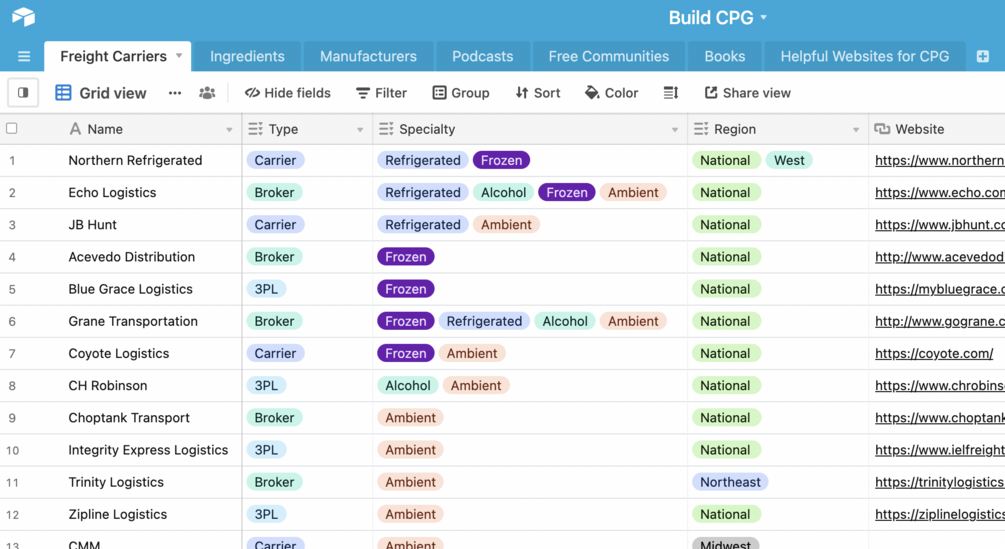Click Hide fields
Screen dimensions: 1005x549
coord(288,93)
